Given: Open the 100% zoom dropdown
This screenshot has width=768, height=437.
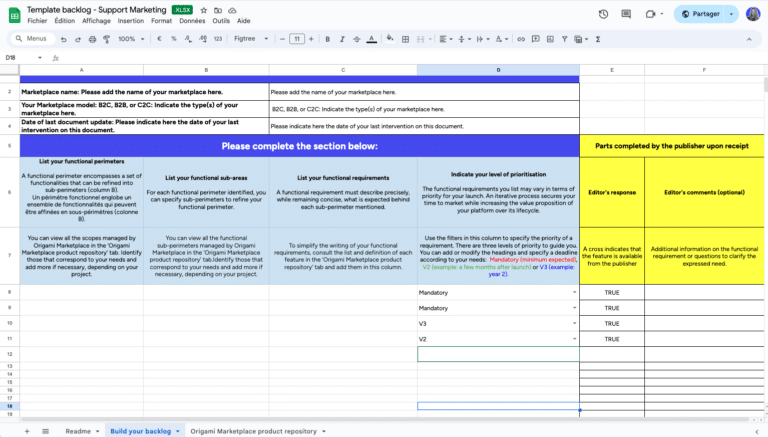Looking at the screenshot, I should 131,39.
